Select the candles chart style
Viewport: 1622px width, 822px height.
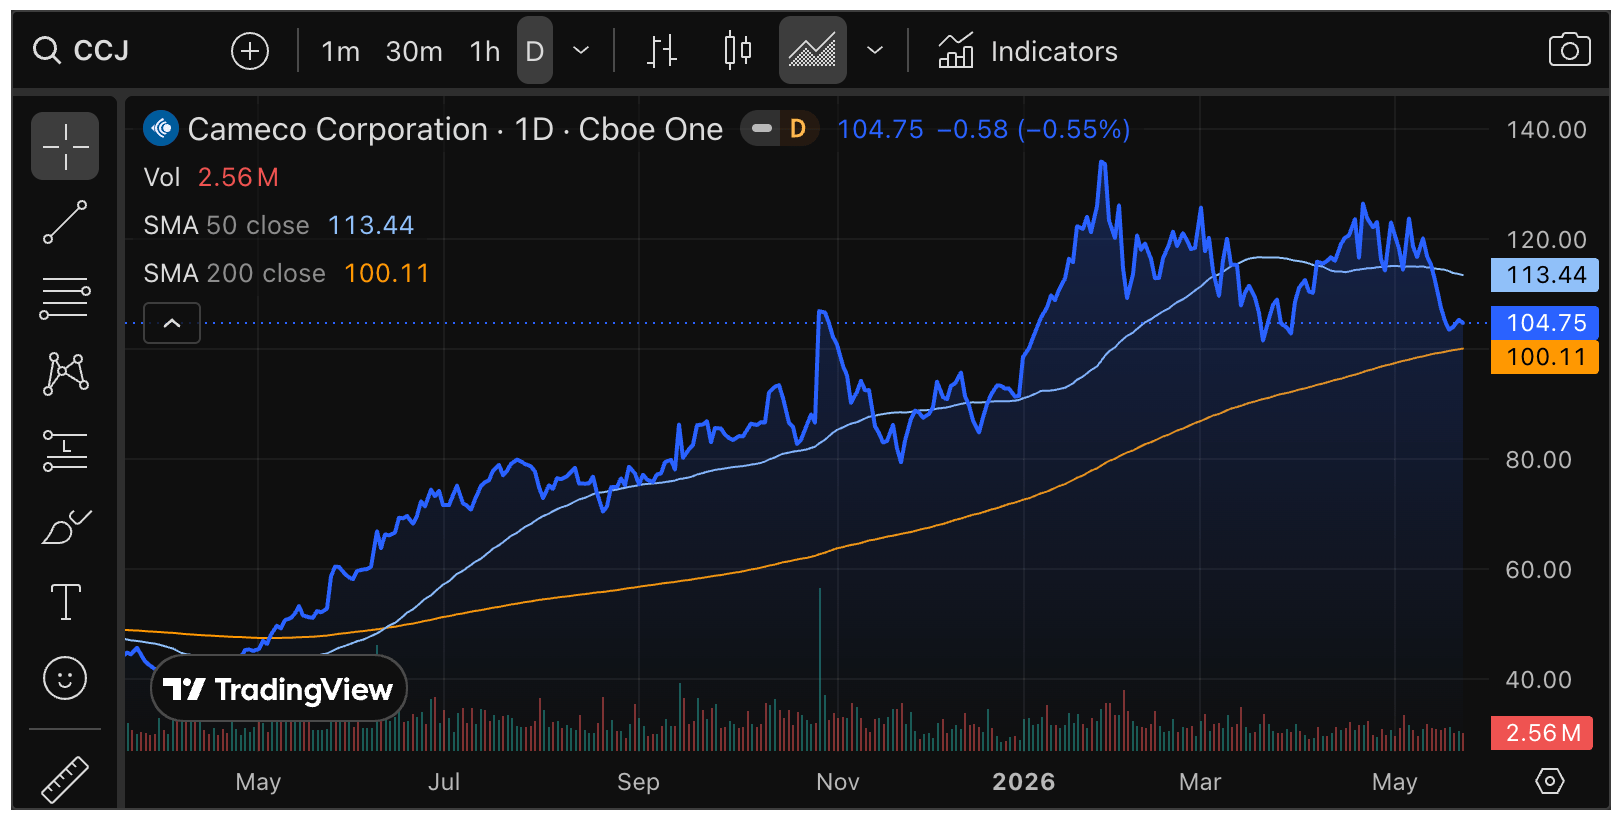(738, 50)
